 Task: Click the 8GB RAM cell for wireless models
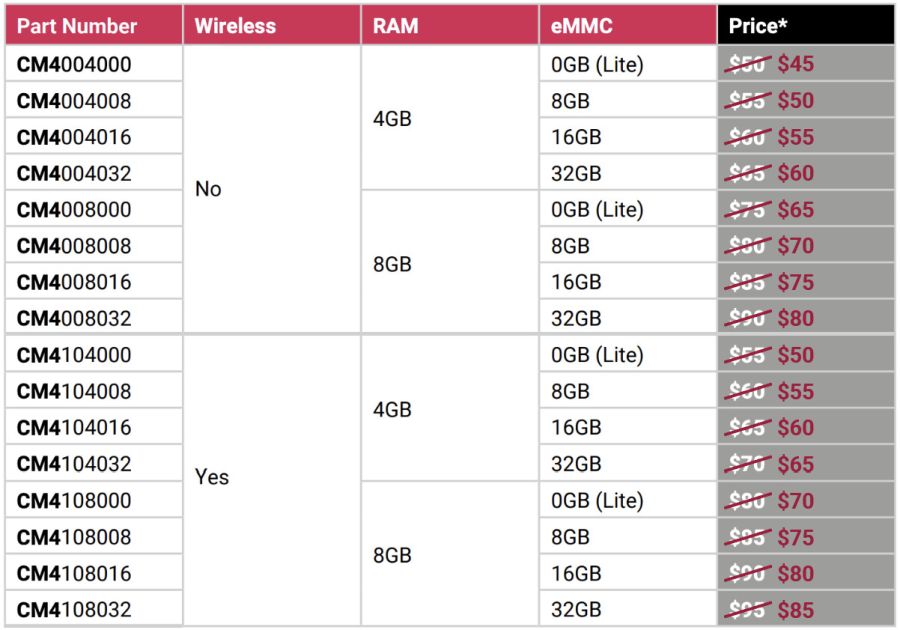pyautogui.click(x=450, y=554)
